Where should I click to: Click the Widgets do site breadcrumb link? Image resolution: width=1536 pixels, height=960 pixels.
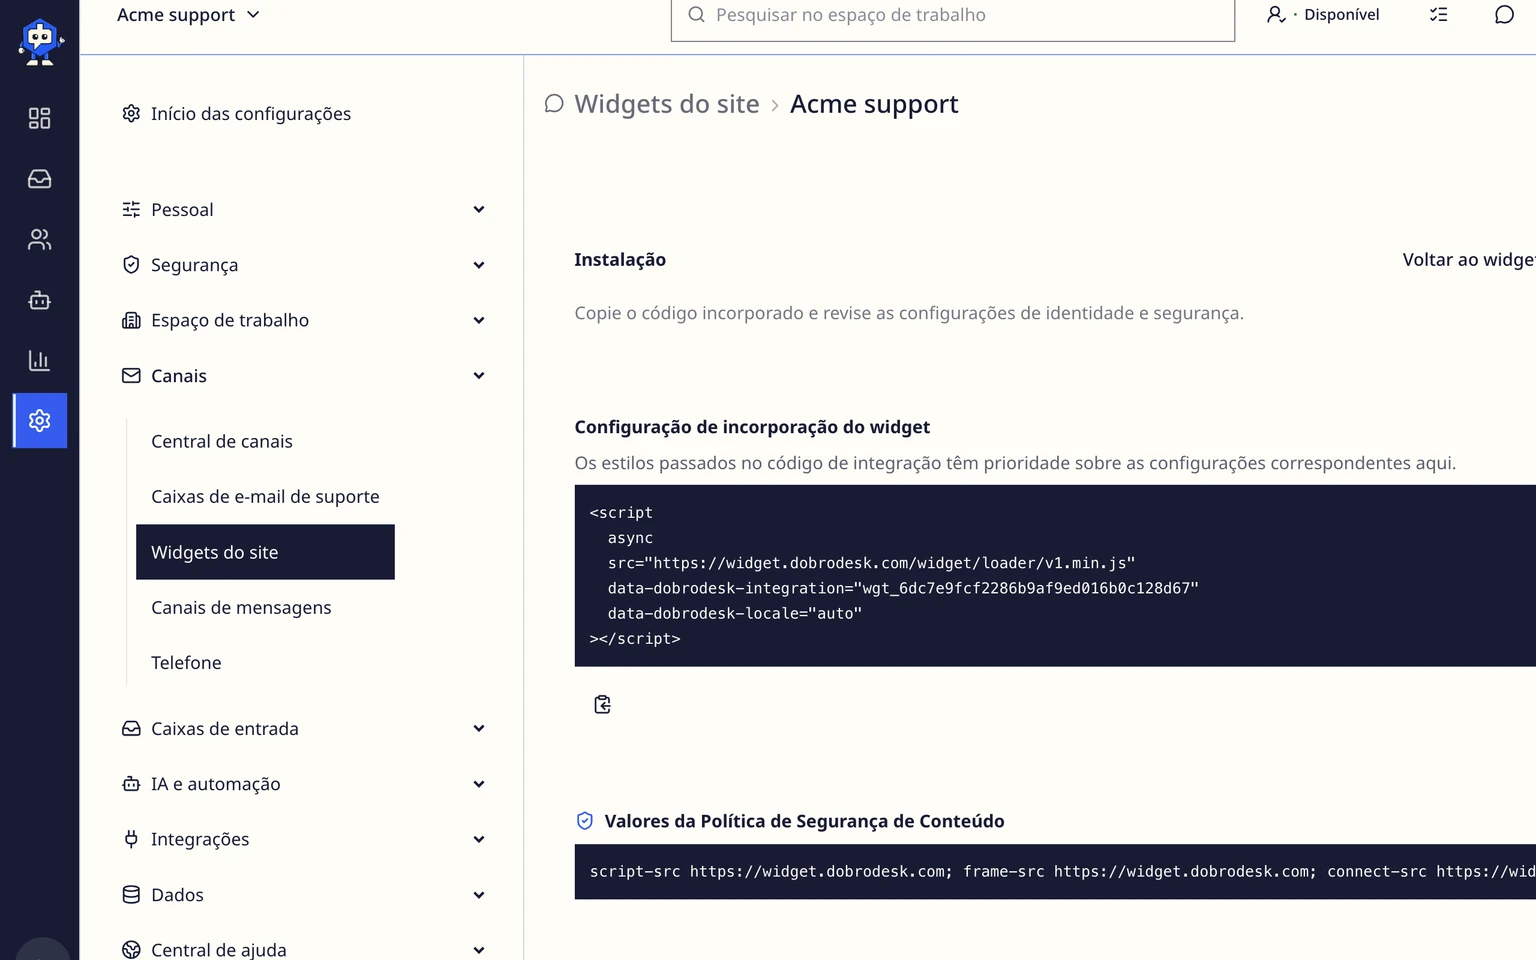pos(667,104)
